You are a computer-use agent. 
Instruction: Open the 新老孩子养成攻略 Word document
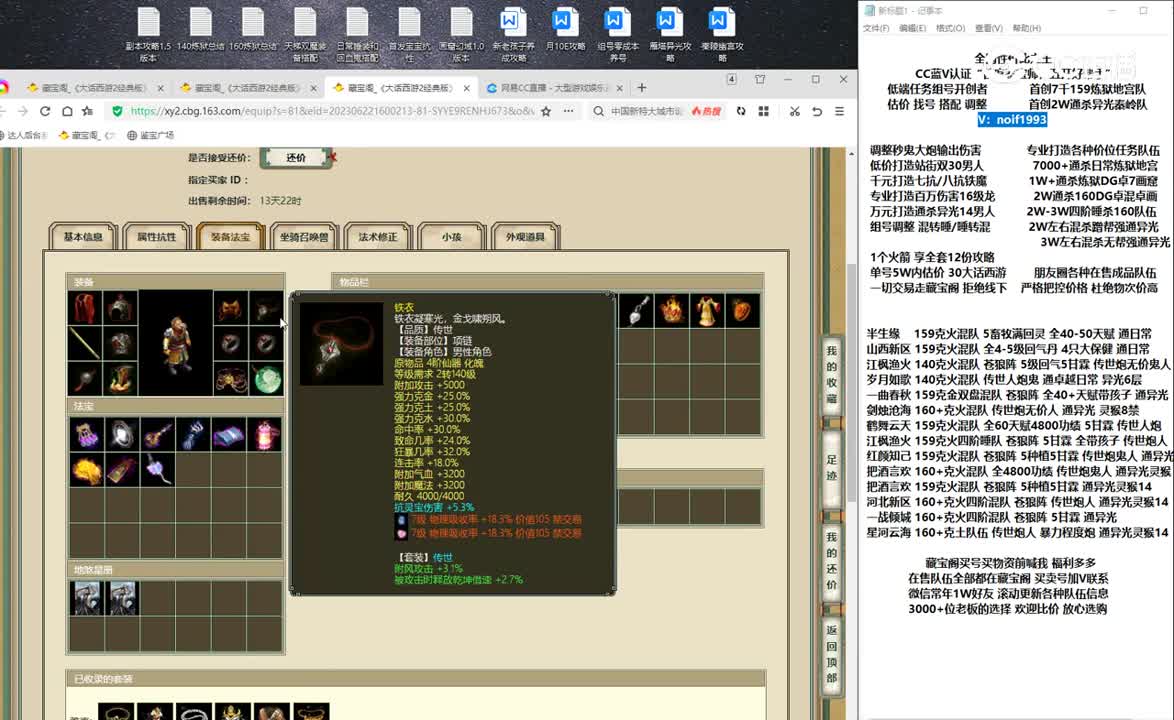pyautogui.click(x=513, y=34)
